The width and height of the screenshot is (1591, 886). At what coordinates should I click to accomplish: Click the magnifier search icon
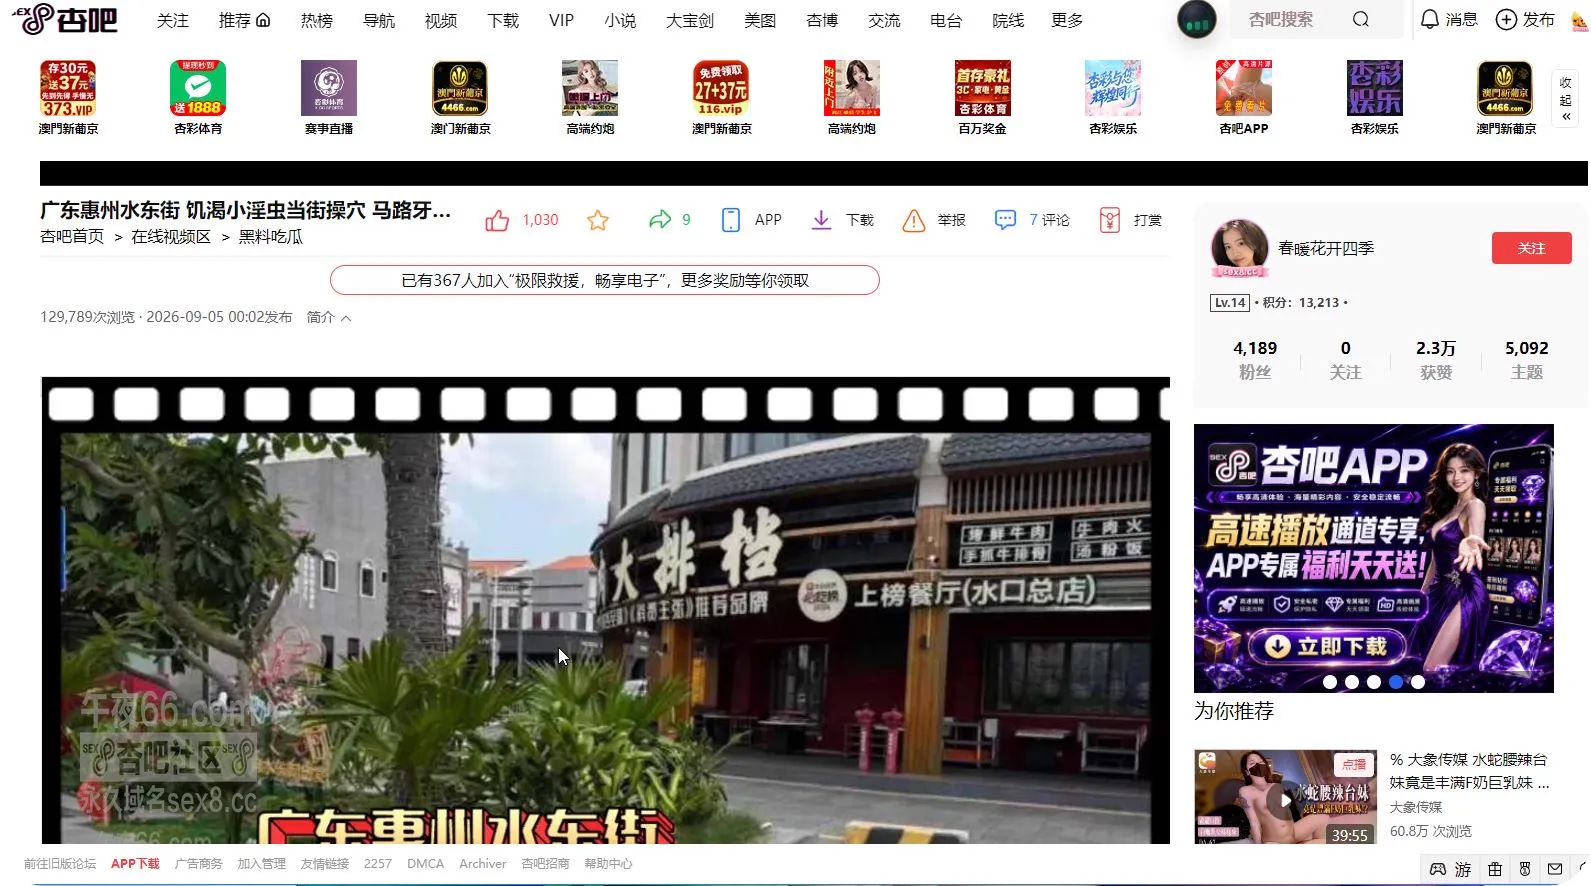(1361, 19)
